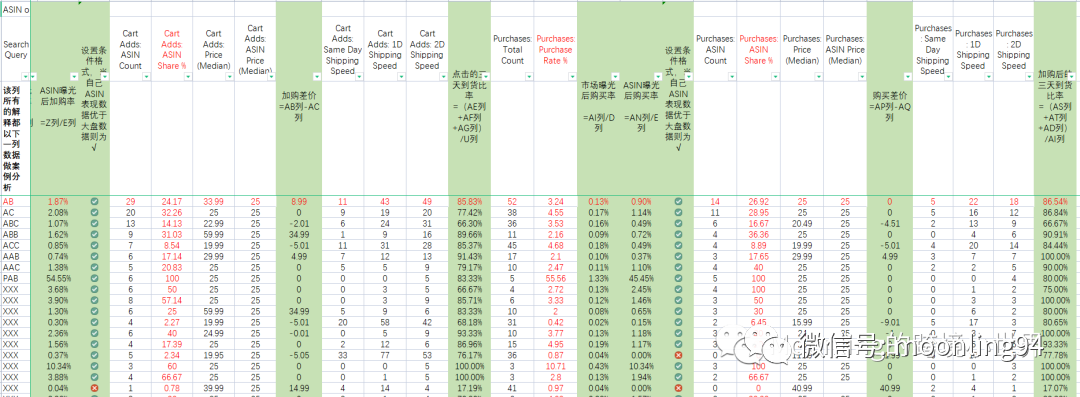Click the green check icon beside 0.74% in row AAB
1080x397 pixels.
[94, 256]
